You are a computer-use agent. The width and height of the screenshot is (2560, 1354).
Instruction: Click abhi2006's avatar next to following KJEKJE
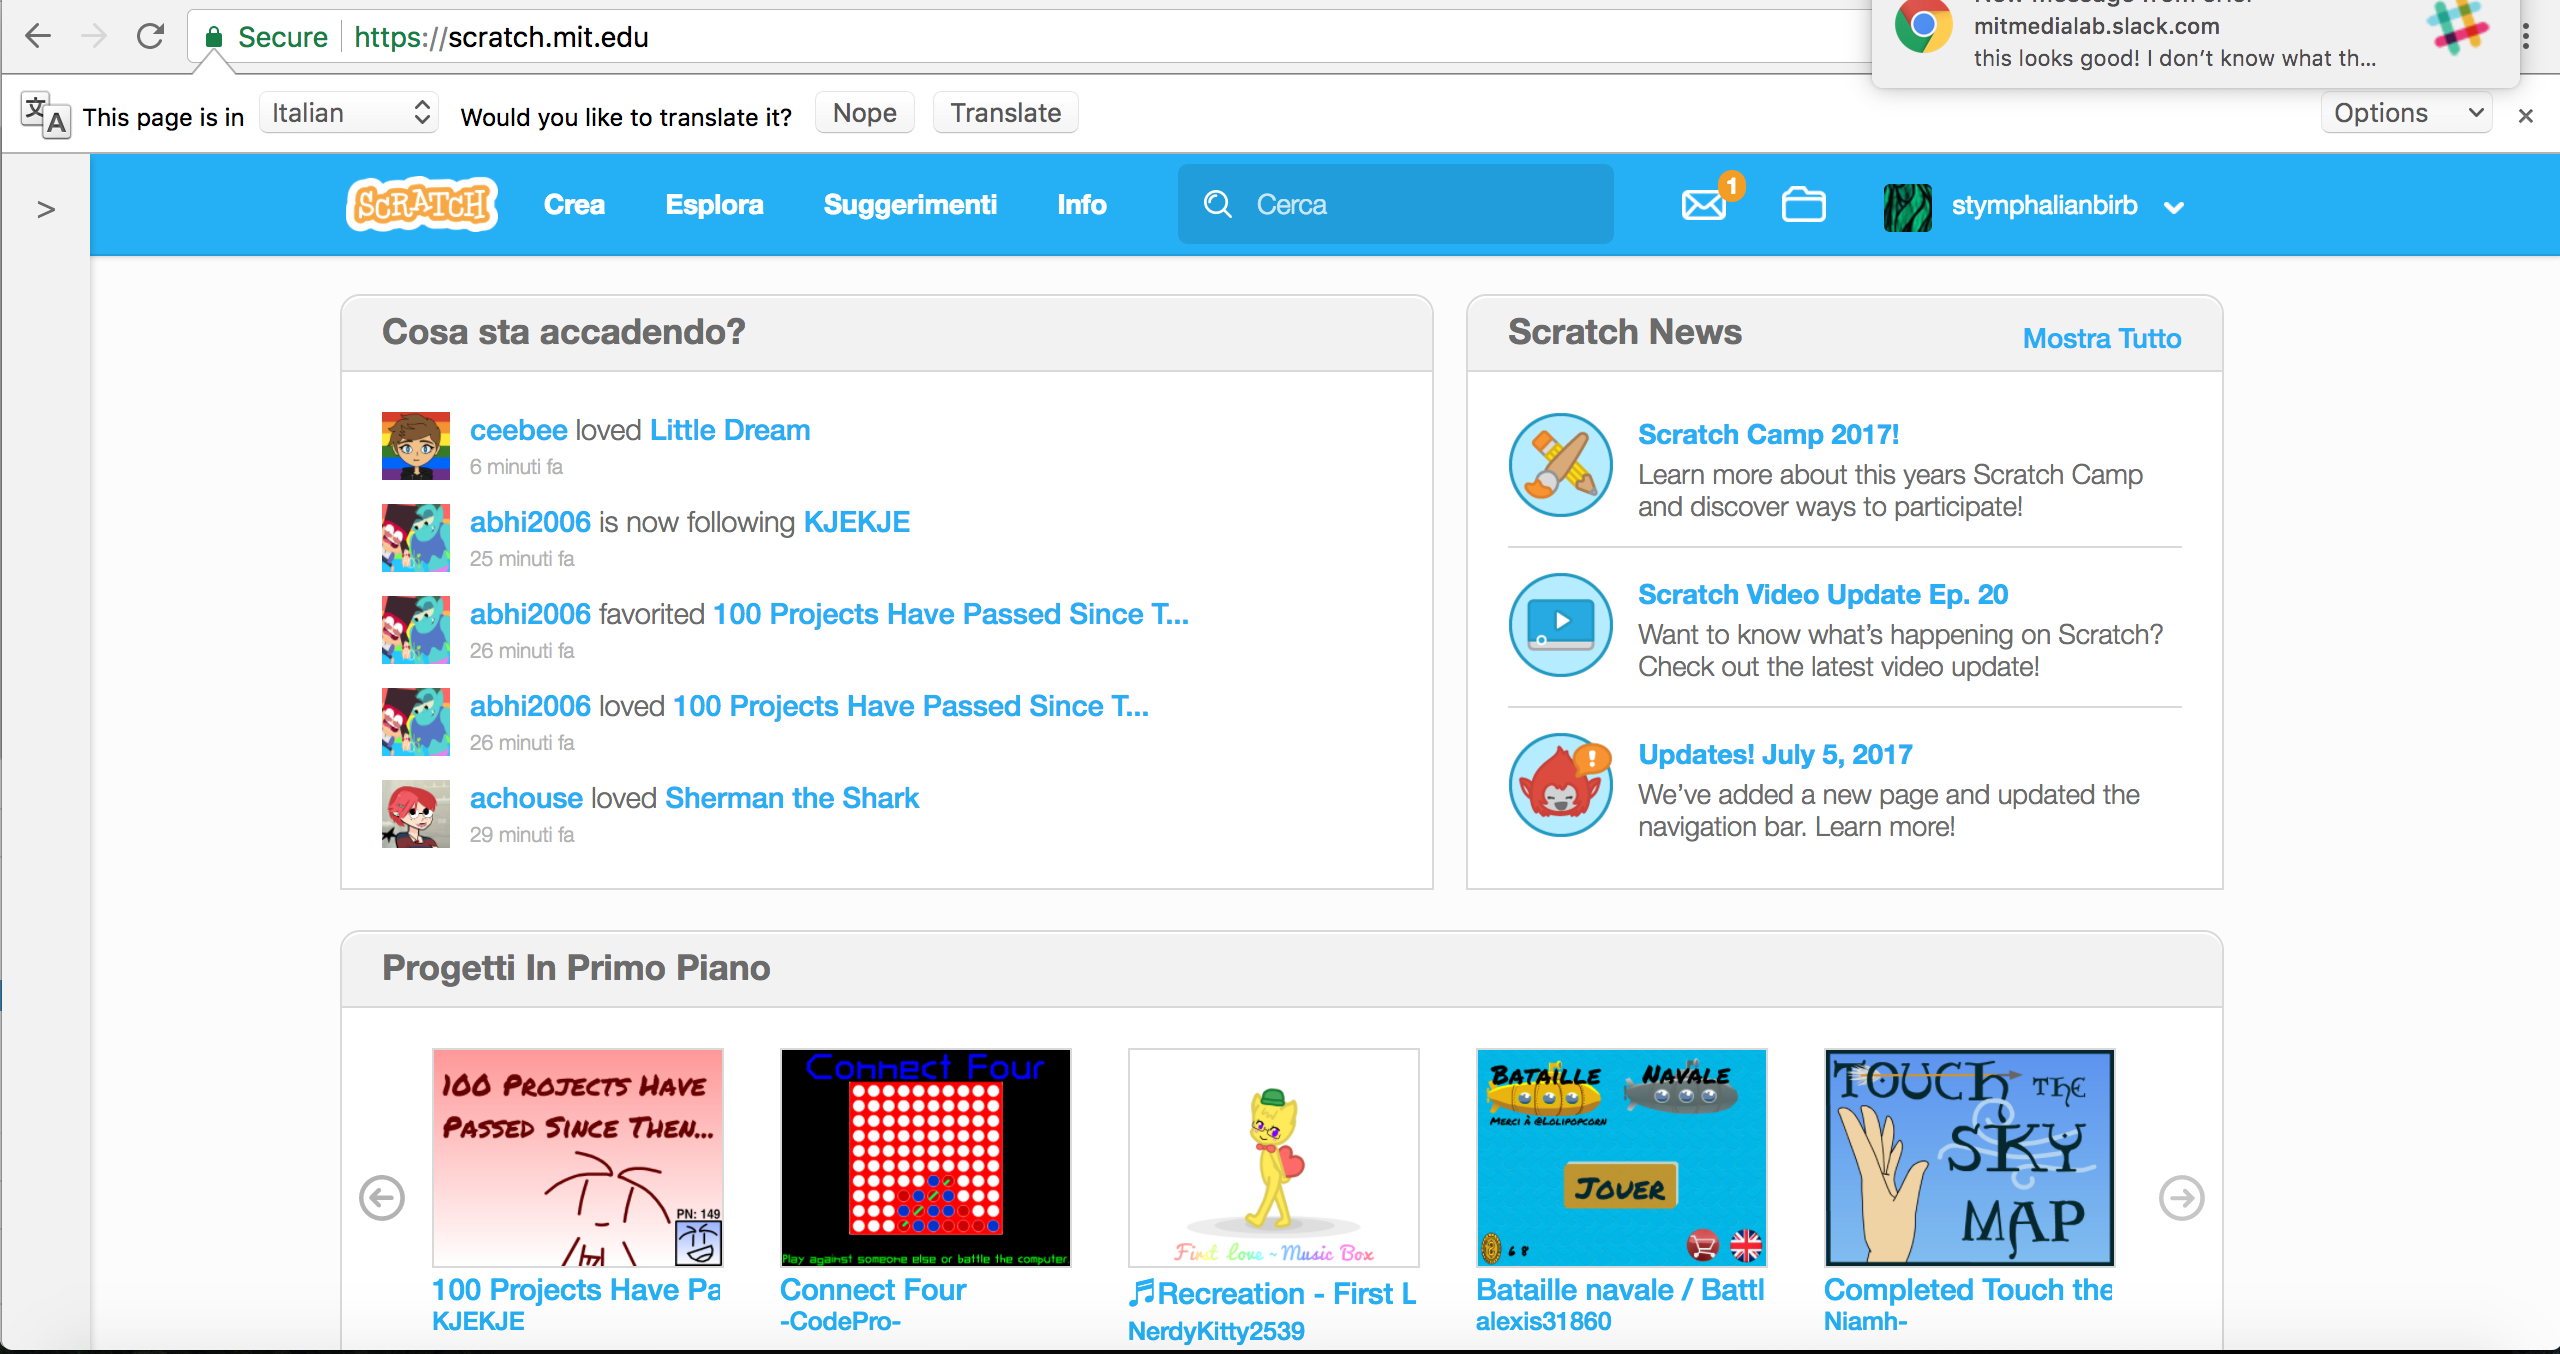[416, 538]
